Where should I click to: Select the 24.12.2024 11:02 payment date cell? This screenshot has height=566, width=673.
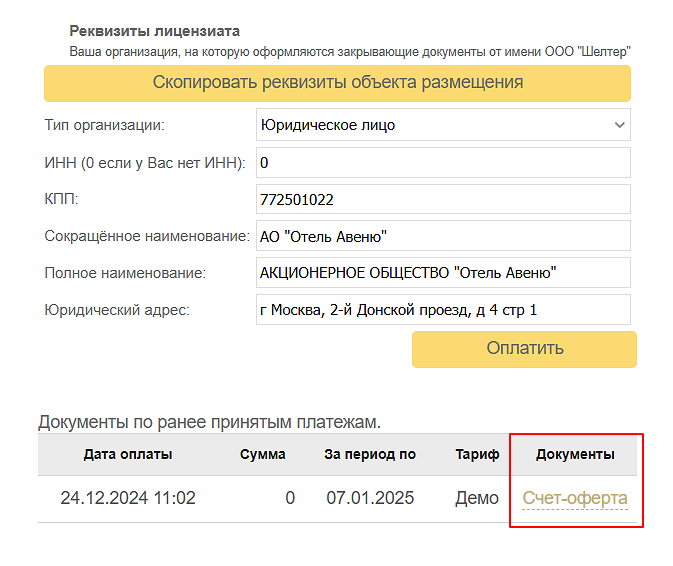tap(128, 498)
